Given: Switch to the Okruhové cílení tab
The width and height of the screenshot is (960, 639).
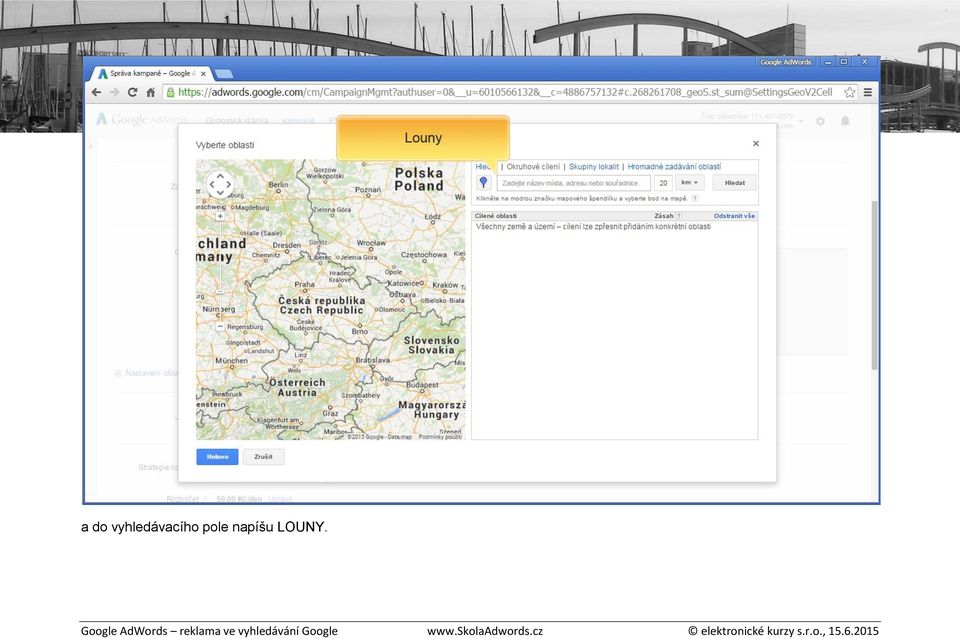Looking at the screenshot, I should [533, 166].
